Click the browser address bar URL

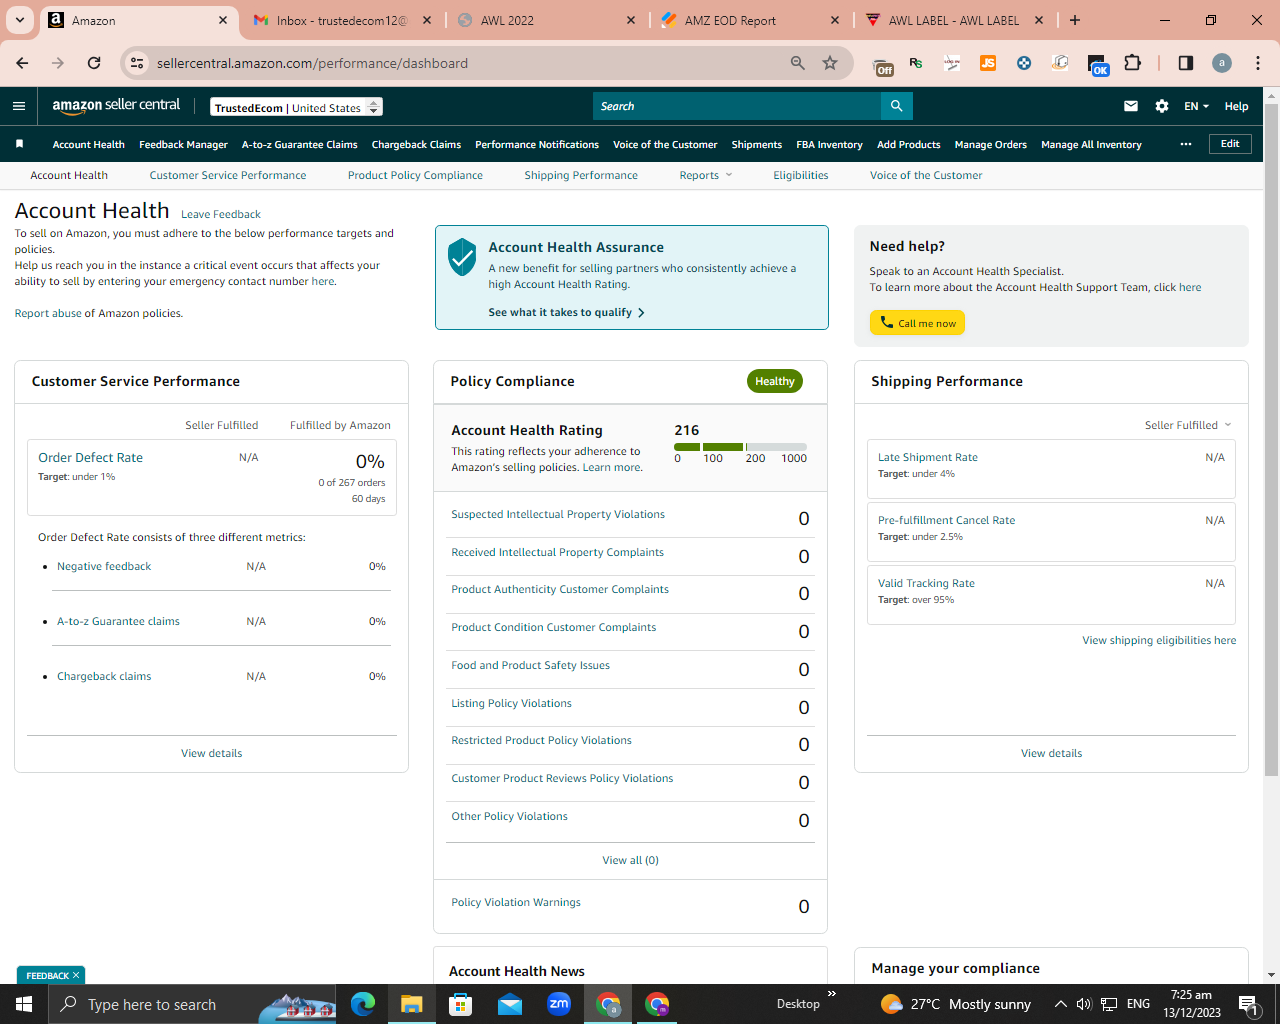(312, 63)
